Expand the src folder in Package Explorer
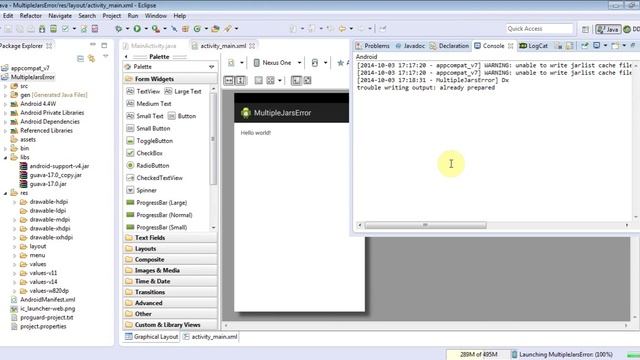Viewport: 640px width, 360px height. (x=5, y=86)
